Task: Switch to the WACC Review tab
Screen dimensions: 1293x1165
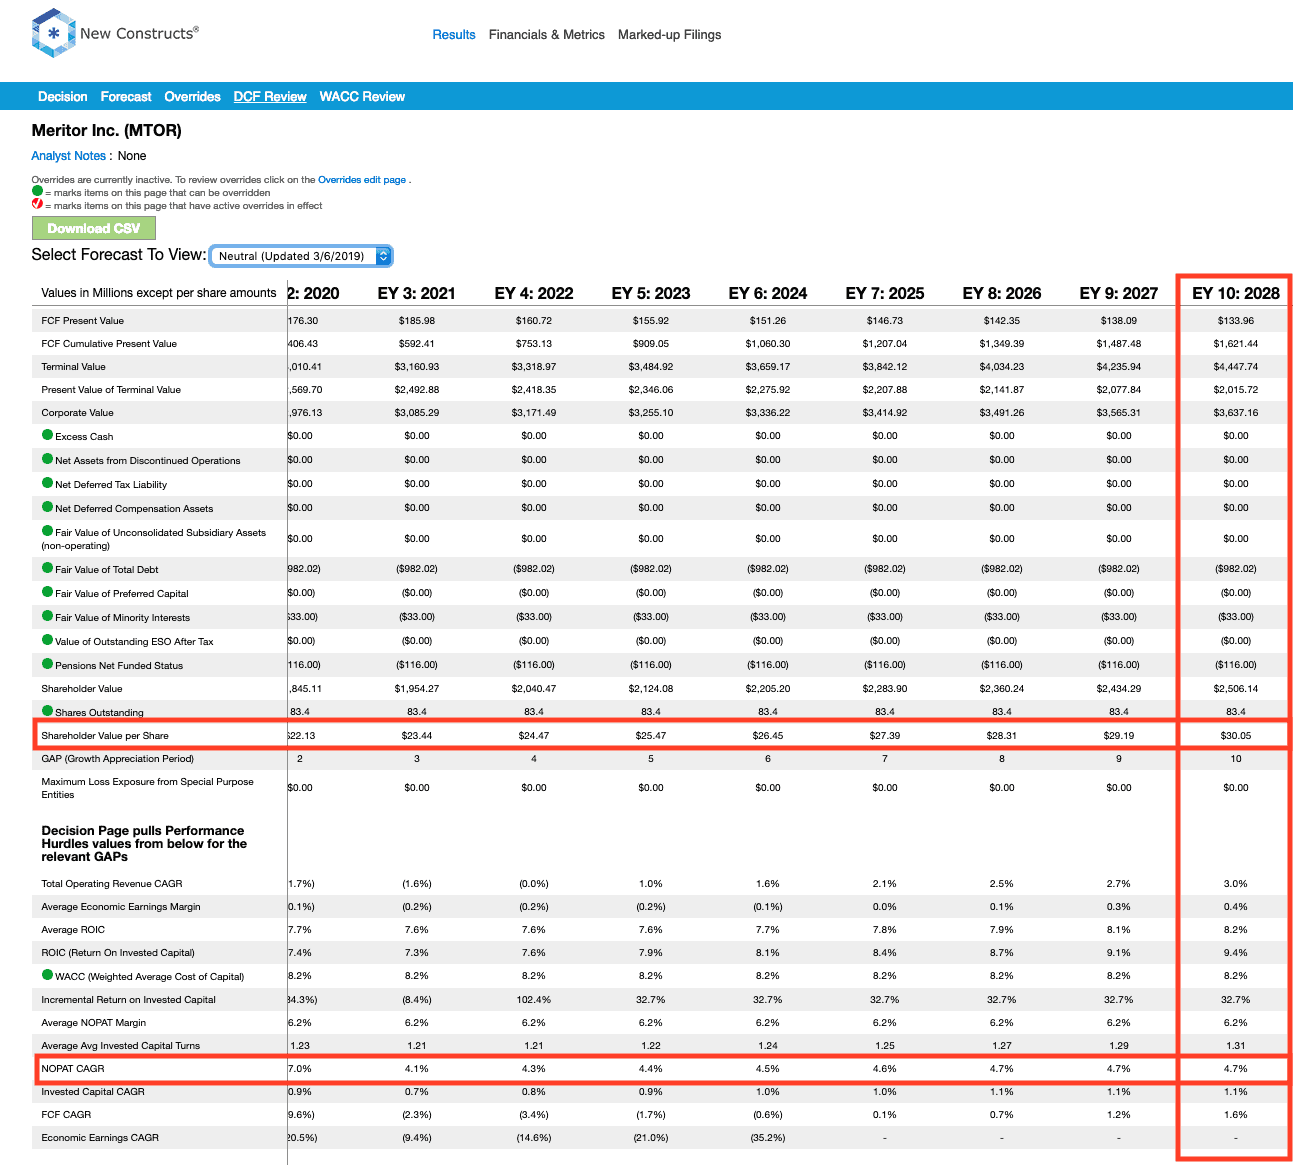Action: pos(362,97)
